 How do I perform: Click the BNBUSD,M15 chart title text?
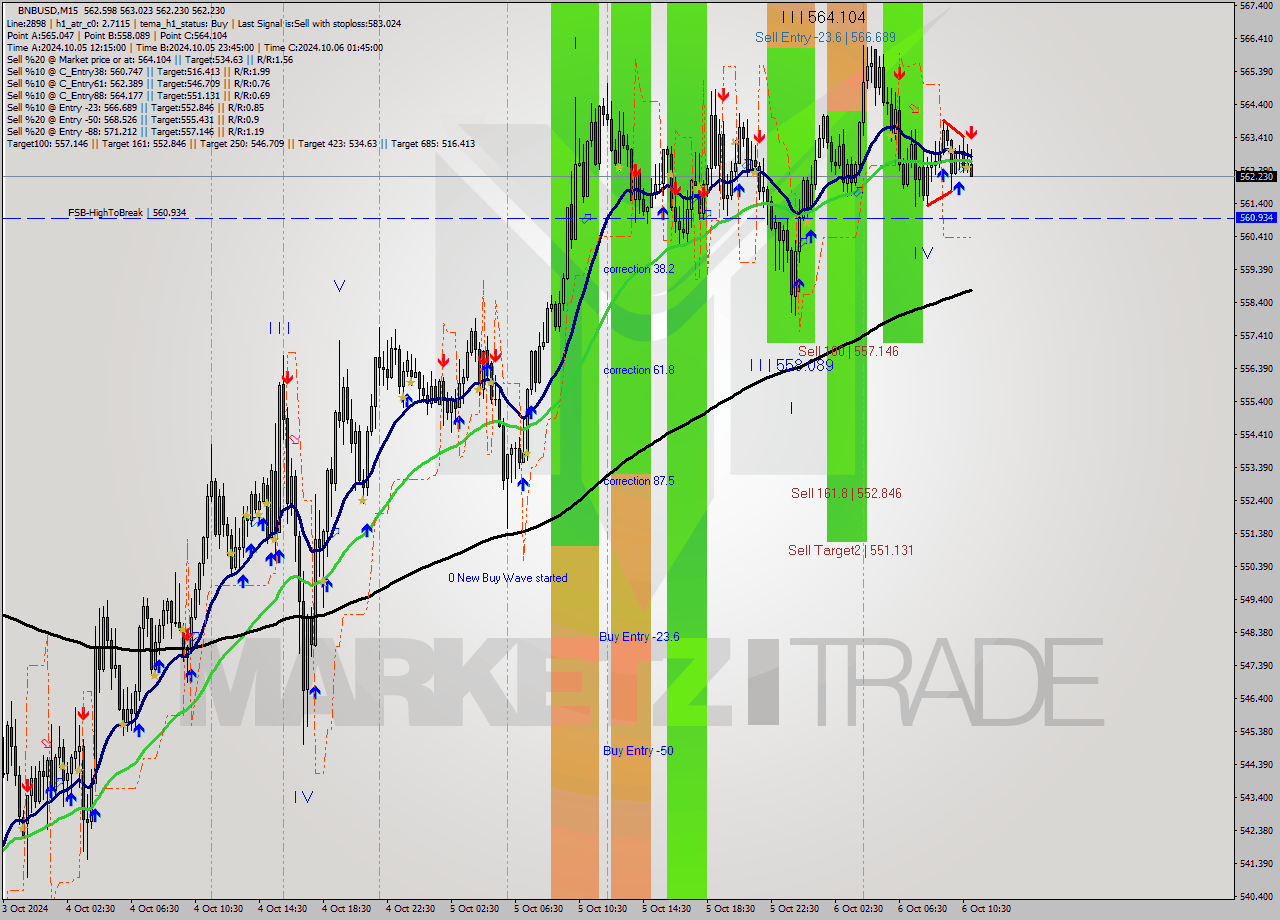49,10
